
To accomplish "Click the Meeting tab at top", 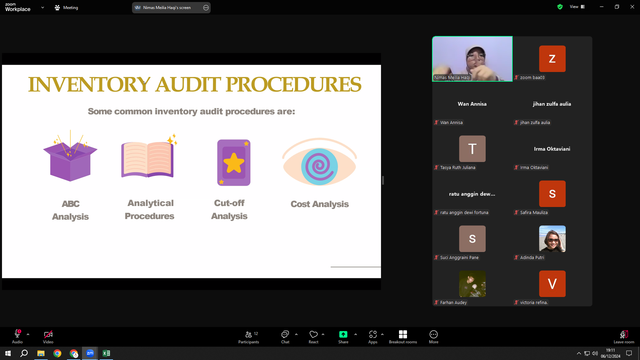I will point(66,7).
